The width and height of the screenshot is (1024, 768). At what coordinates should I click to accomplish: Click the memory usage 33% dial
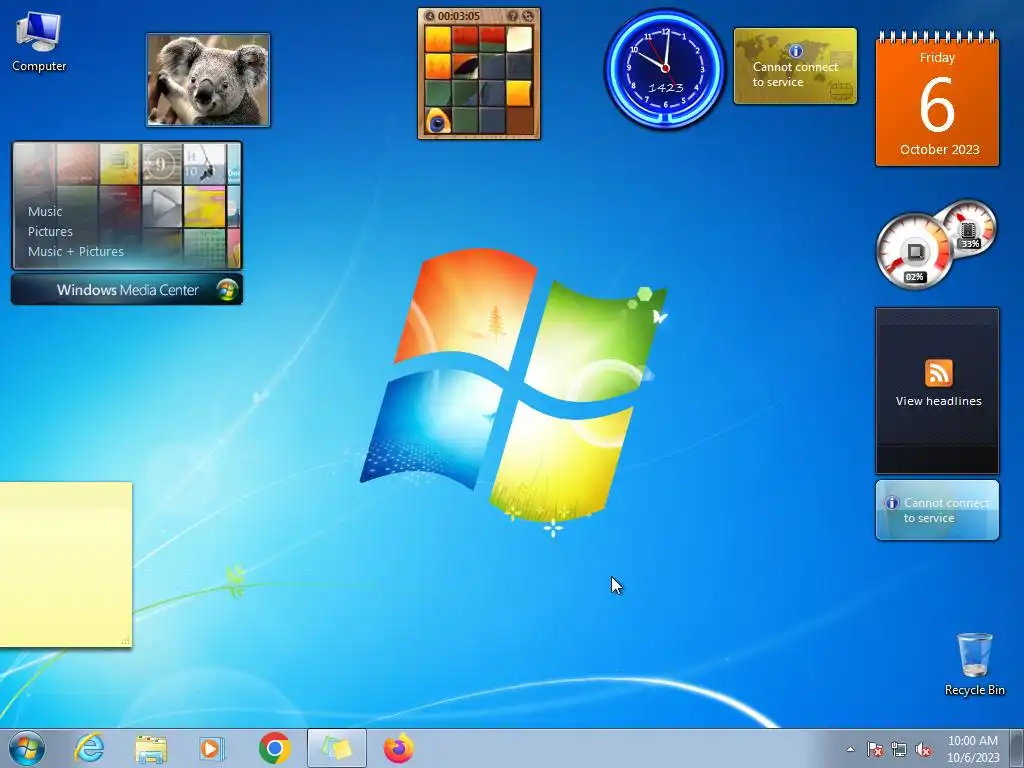pos(968,229)
